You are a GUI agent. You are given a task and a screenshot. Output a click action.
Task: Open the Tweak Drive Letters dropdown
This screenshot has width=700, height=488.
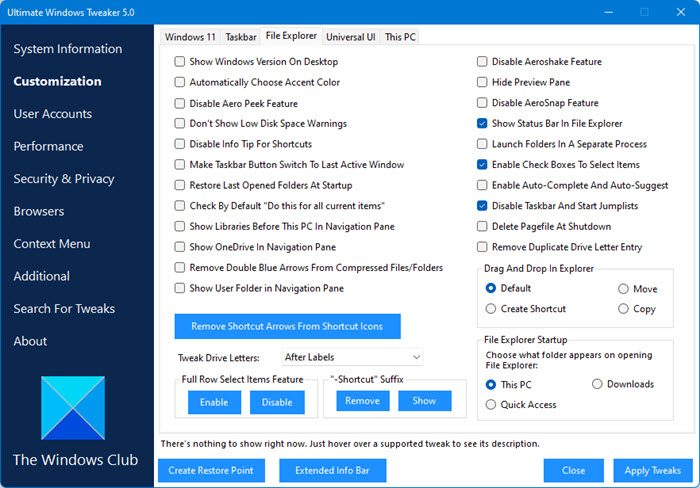[x=352, y=357]
